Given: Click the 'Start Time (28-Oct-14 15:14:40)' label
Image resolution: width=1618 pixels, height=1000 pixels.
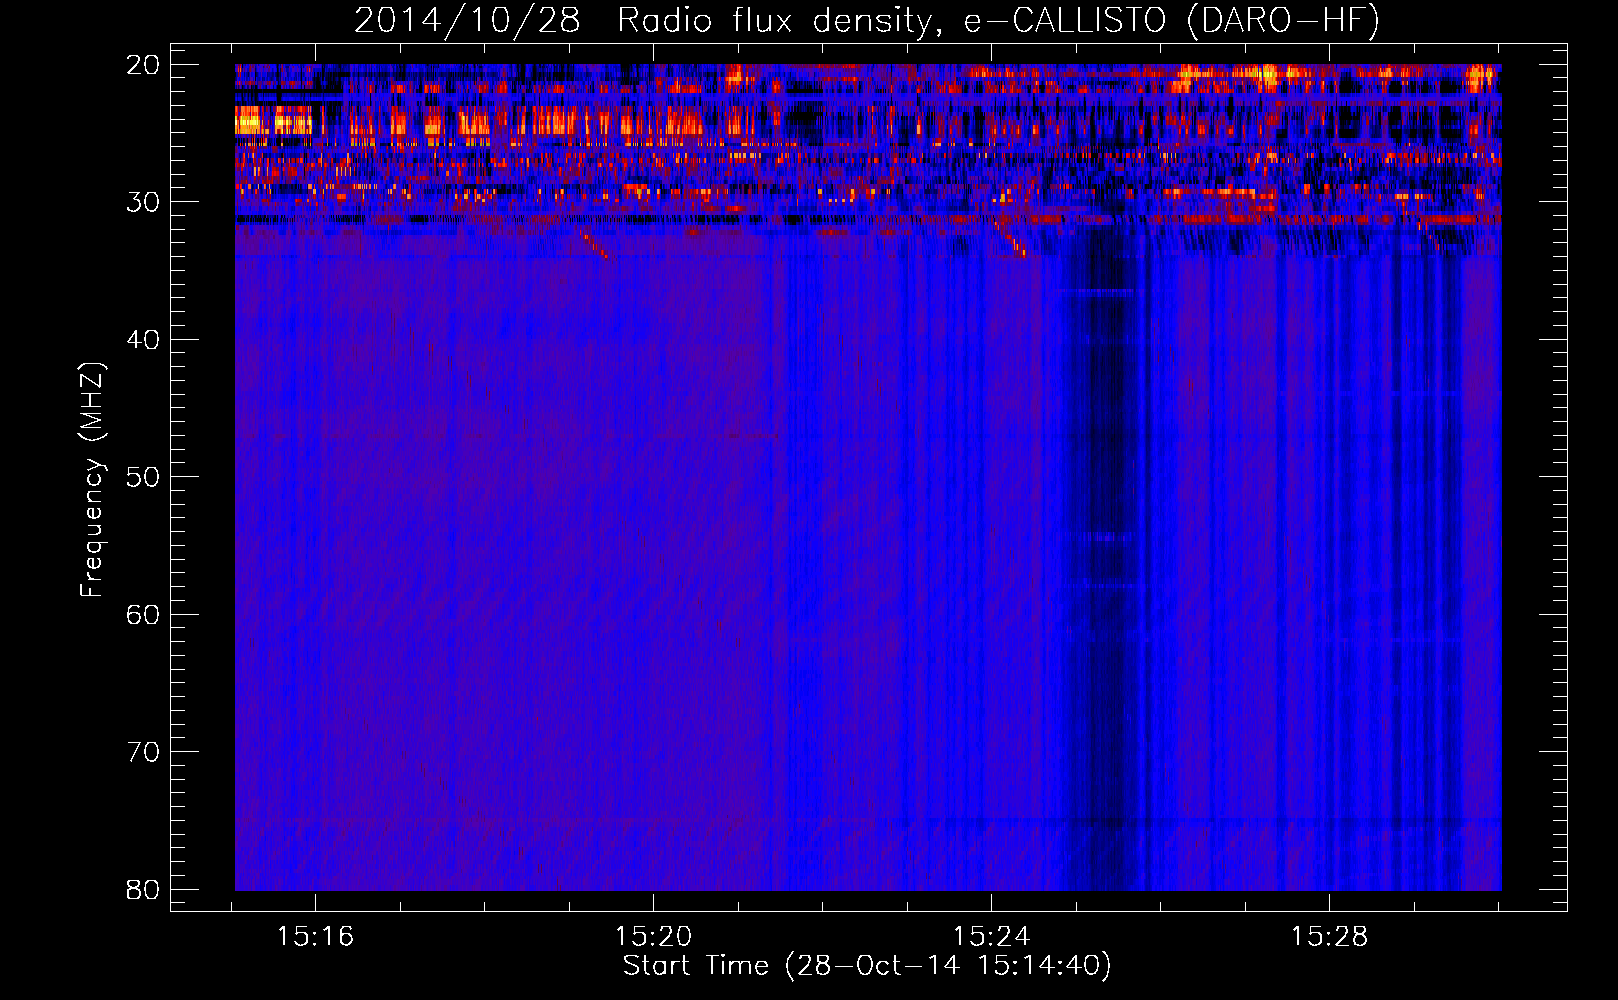Looking at the screenshot, I should click(867, 966).
